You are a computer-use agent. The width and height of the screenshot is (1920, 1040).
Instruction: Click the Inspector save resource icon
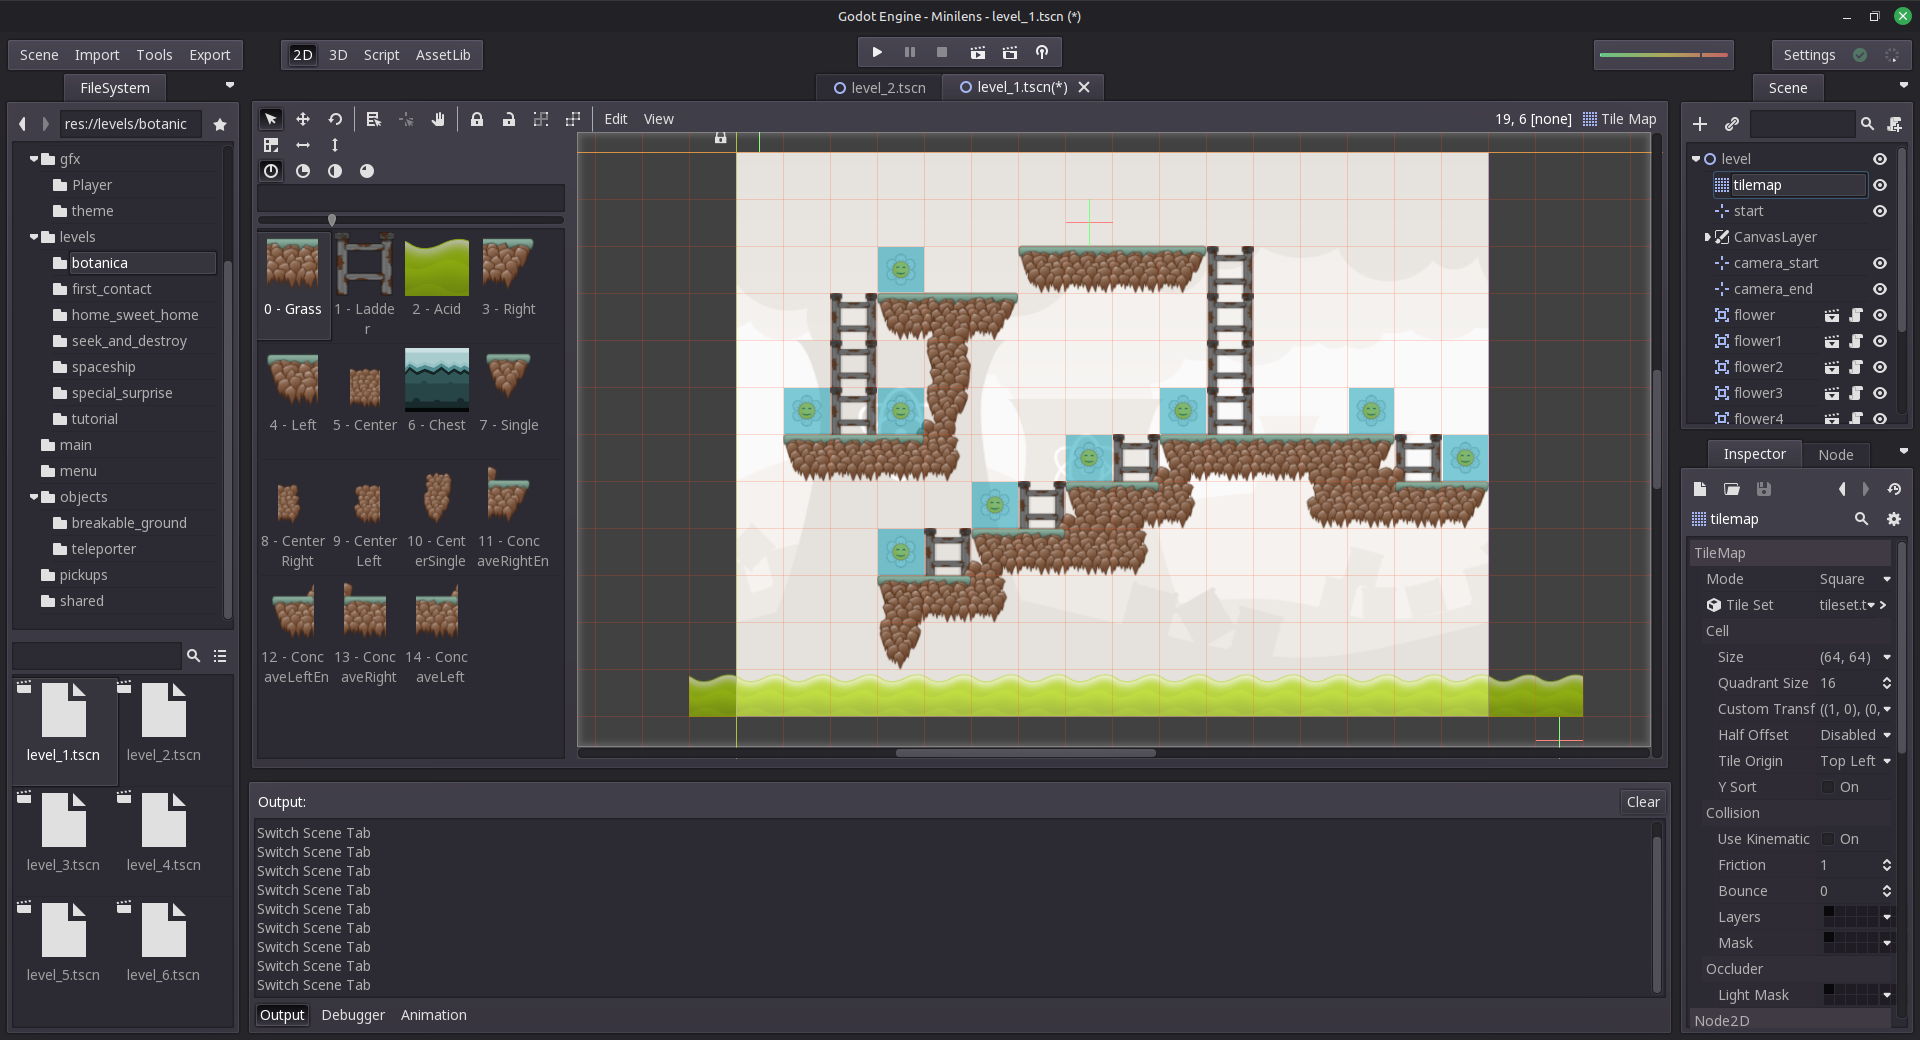(x=1764, y=489)
